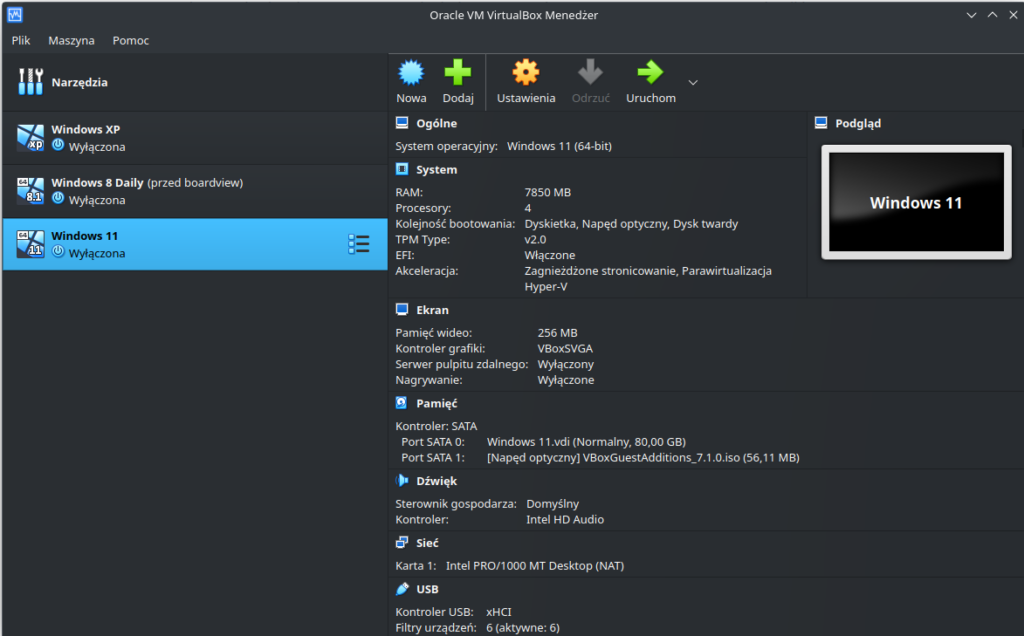Open the Uruchom dropdown arrow
1024x636 pixels.
(x=693, y=82)
